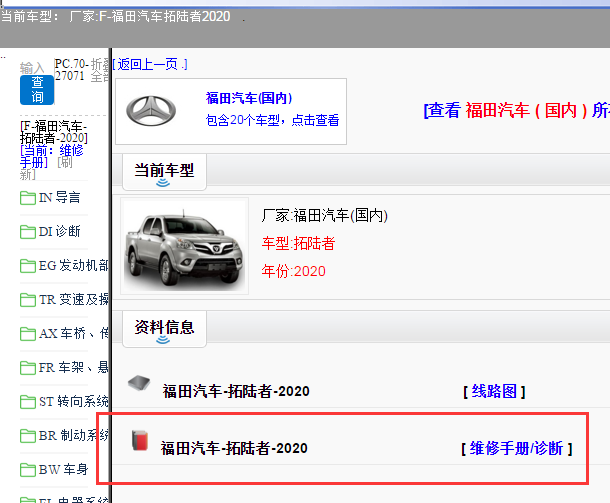610x503 pixels.
Task: Click the 厂家:福田汽车(国内) text
Action: pyautogui.click(x=325, y=215)
